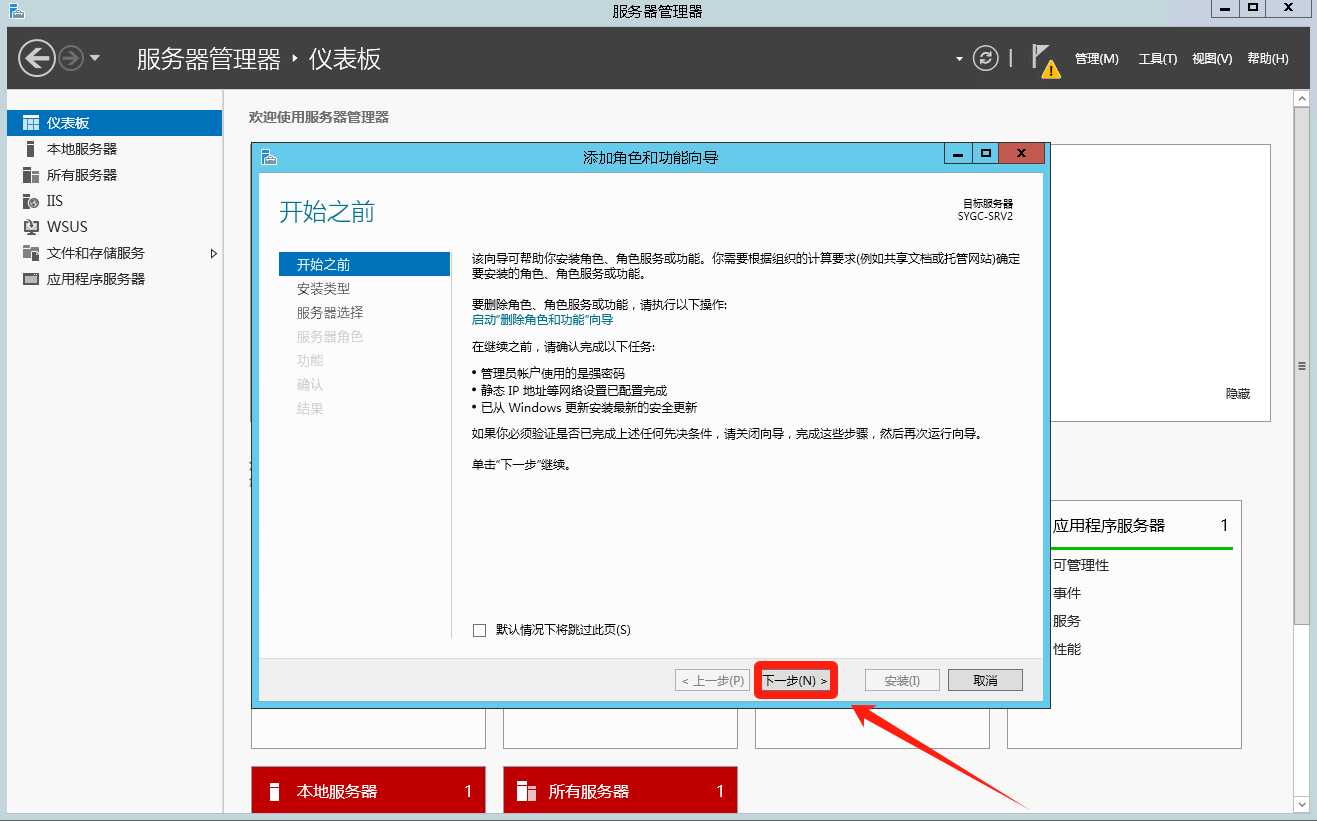Select the 仪表板 dashboard icon in sidebar
This screenshot has width=1317, height=821.
pyautogui.click(x=30, y=123)
